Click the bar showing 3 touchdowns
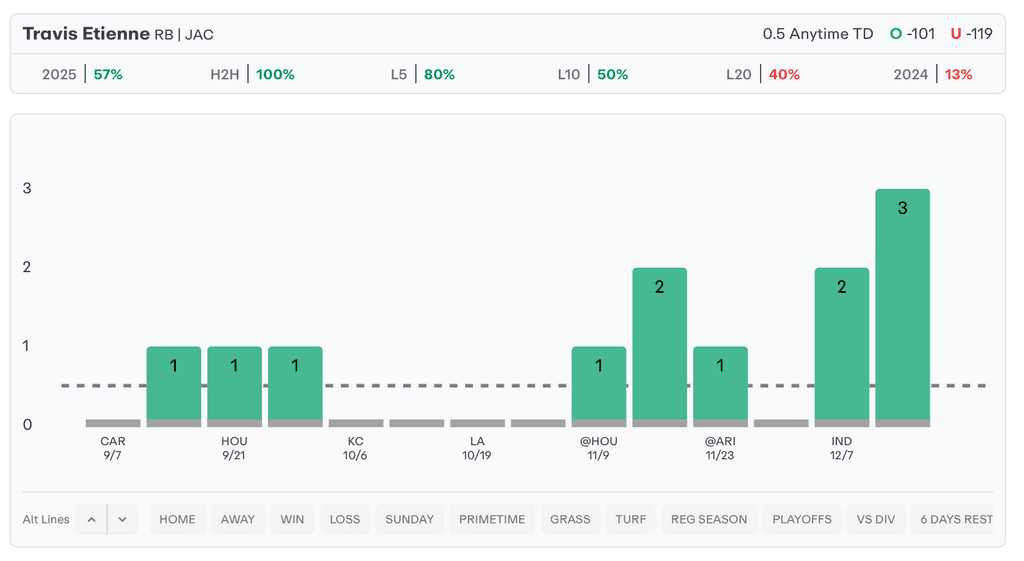Viewport: 1024px width, 561px height. [x=902, y=305]
